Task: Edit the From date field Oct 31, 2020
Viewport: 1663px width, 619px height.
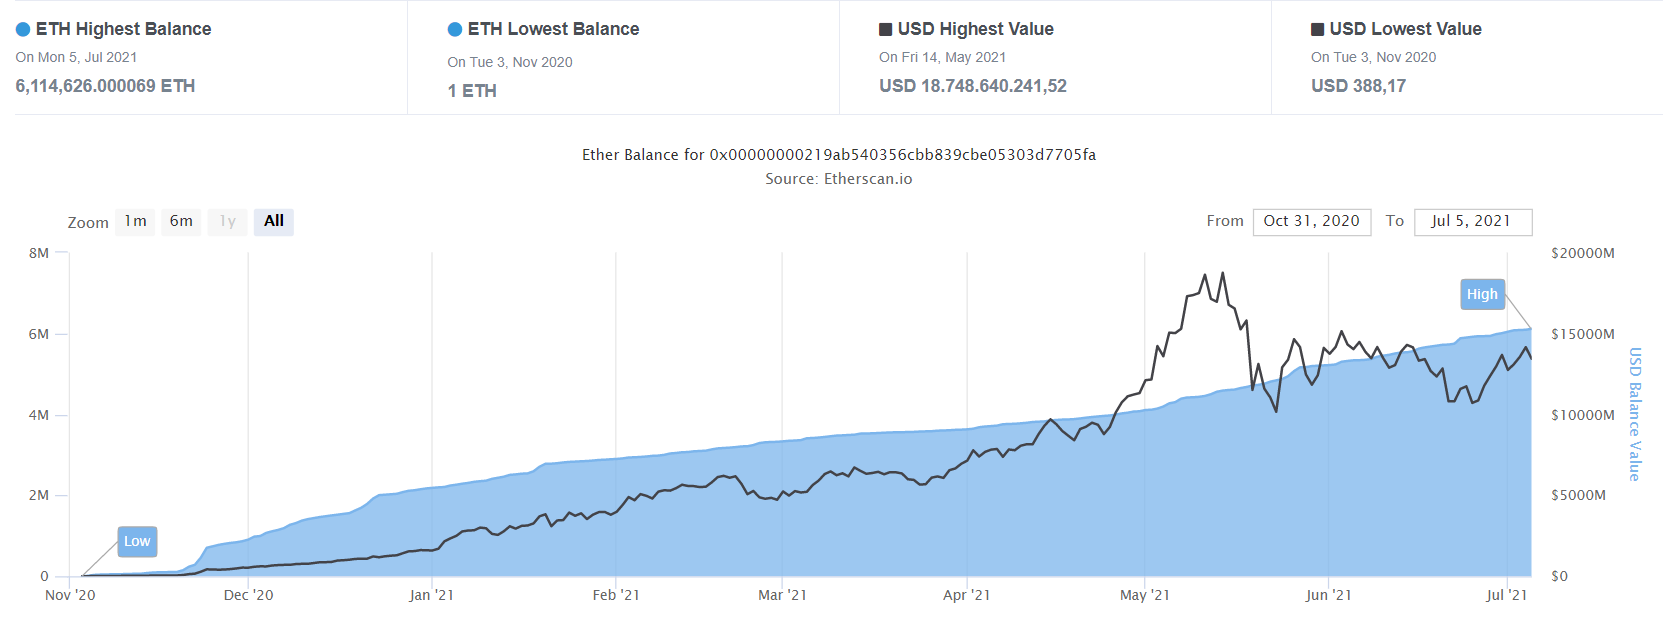Action: point(1311,221)
